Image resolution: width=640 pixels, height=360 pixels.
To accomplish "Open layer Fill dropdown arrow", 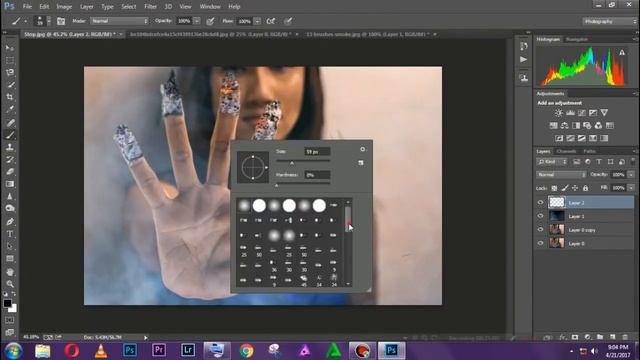I will (x=631, y=188).
